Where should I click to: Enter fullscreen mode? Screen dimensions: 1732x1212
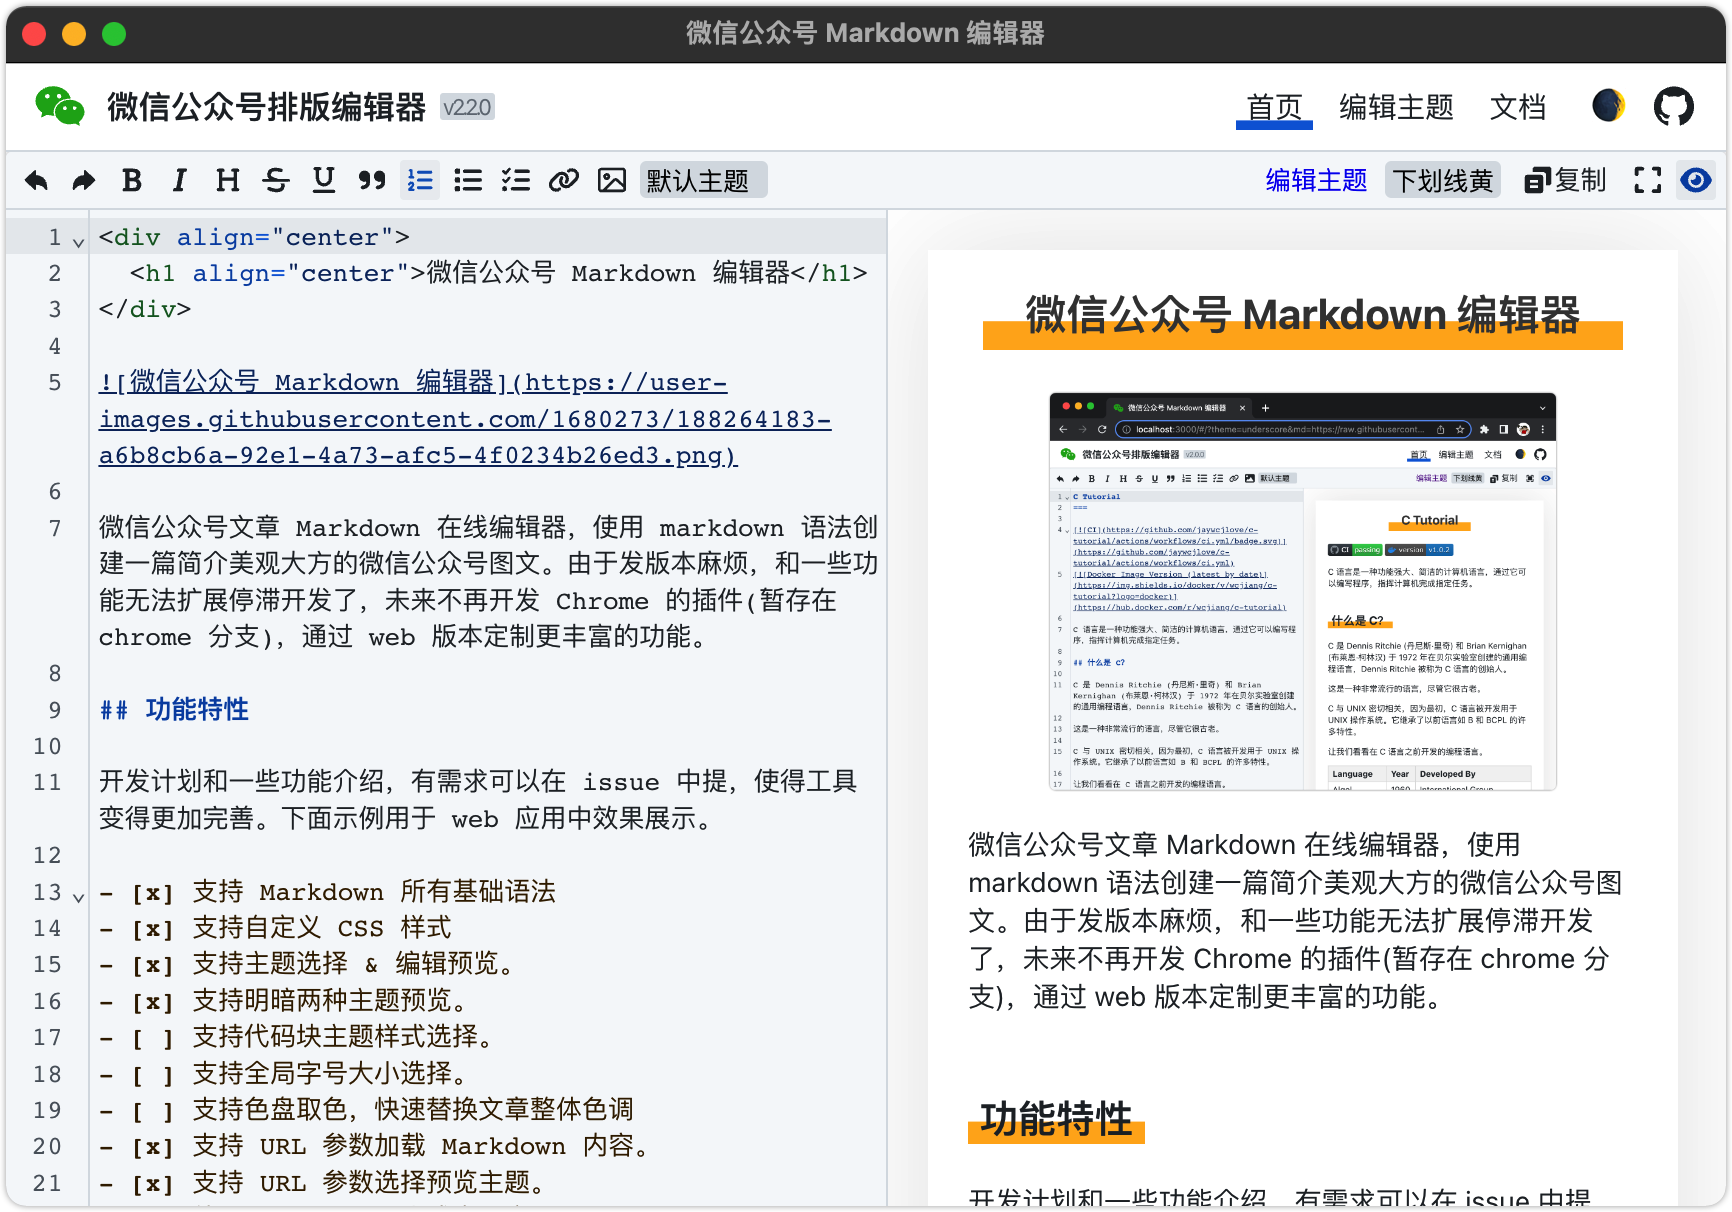pyautogui.click(x=1647, y=180)
